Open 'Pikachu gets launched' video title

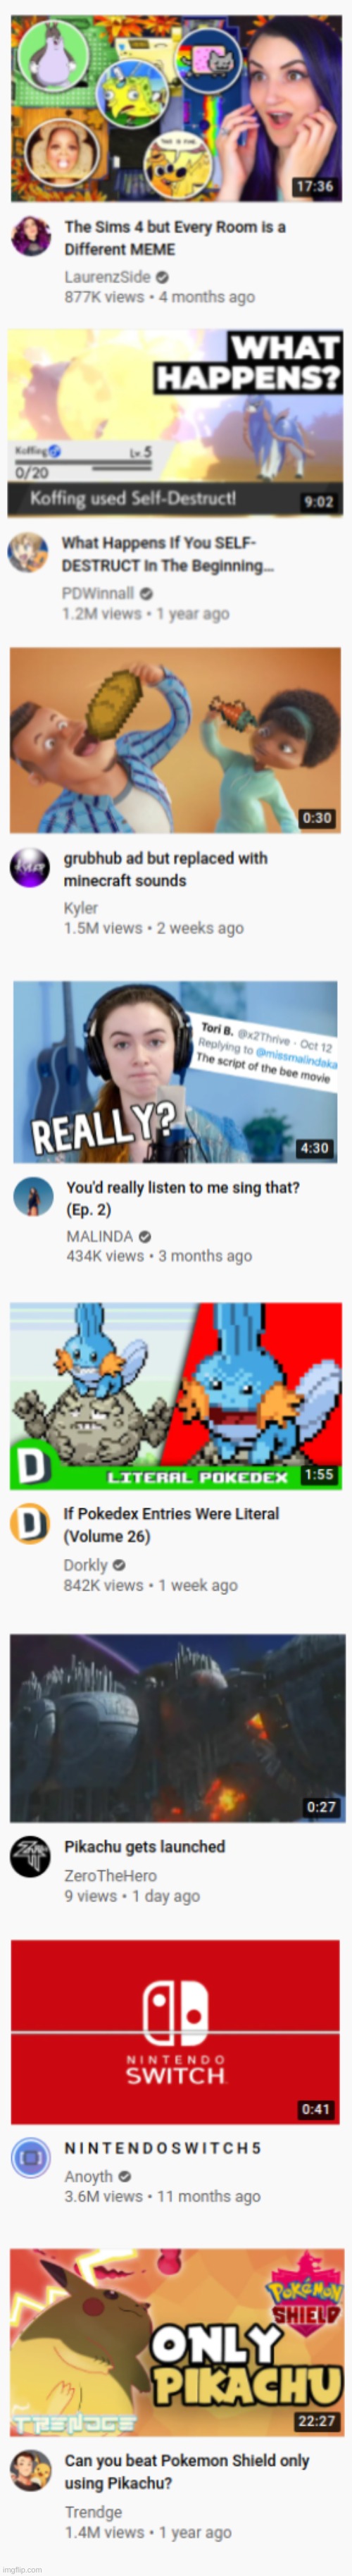click(x=145, y=1847)
